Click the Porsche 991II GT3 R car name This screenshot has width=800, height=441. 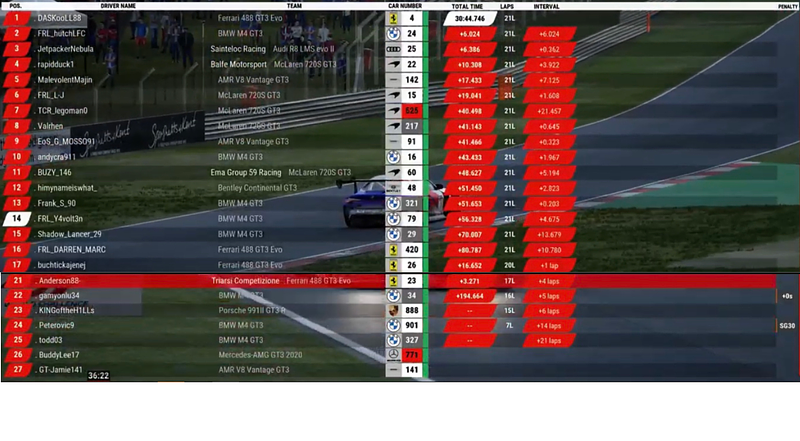[x=252, y=310]
